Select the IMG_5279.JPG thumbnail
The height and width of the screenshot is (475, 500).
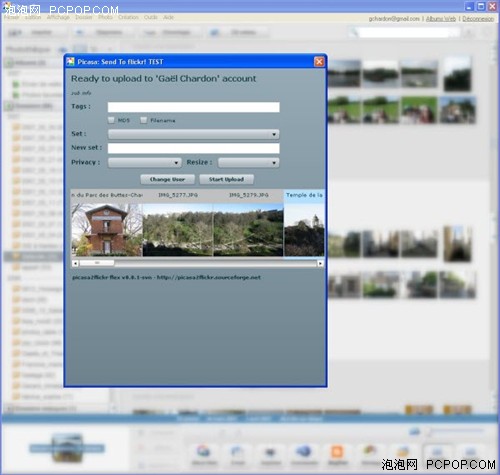tap(248, 230)
